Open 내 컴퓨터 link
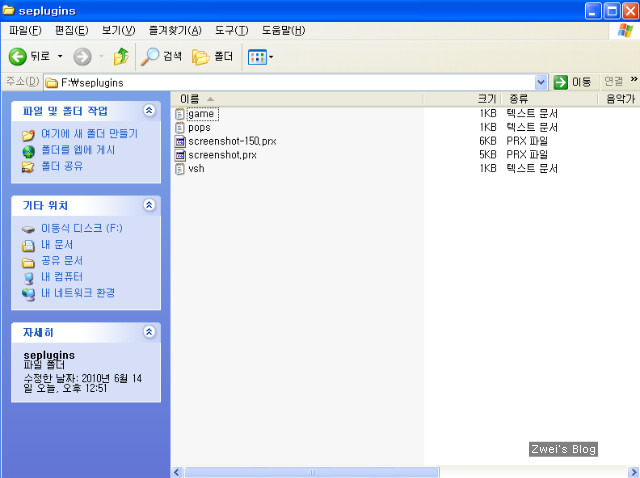 (x=62, y=277)
